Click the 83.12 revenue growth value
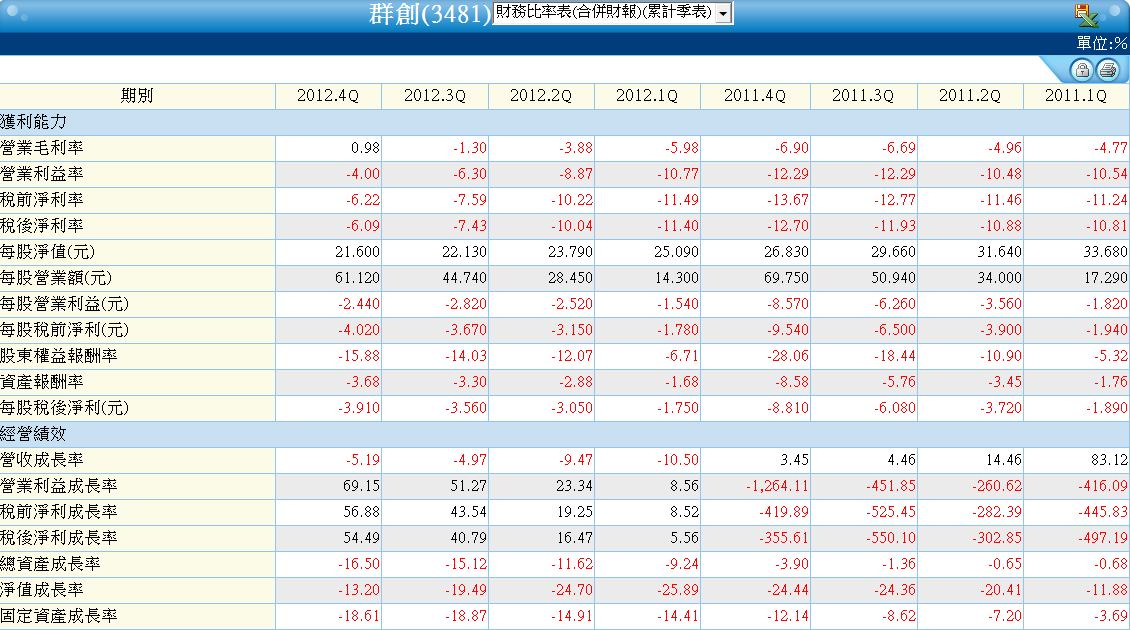1130x630 pixels. [1110, 460]
